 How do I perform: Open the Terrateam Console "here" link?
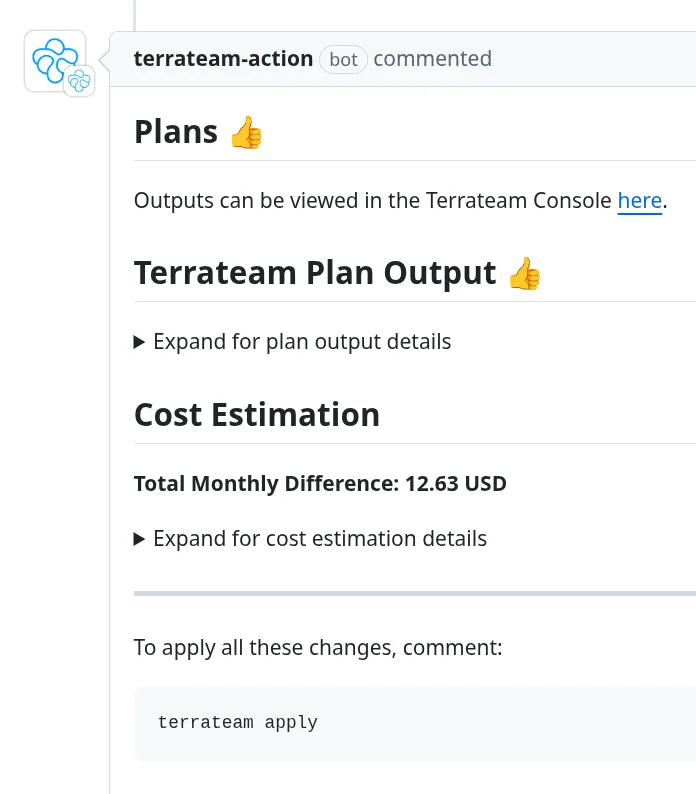(639, 200)
